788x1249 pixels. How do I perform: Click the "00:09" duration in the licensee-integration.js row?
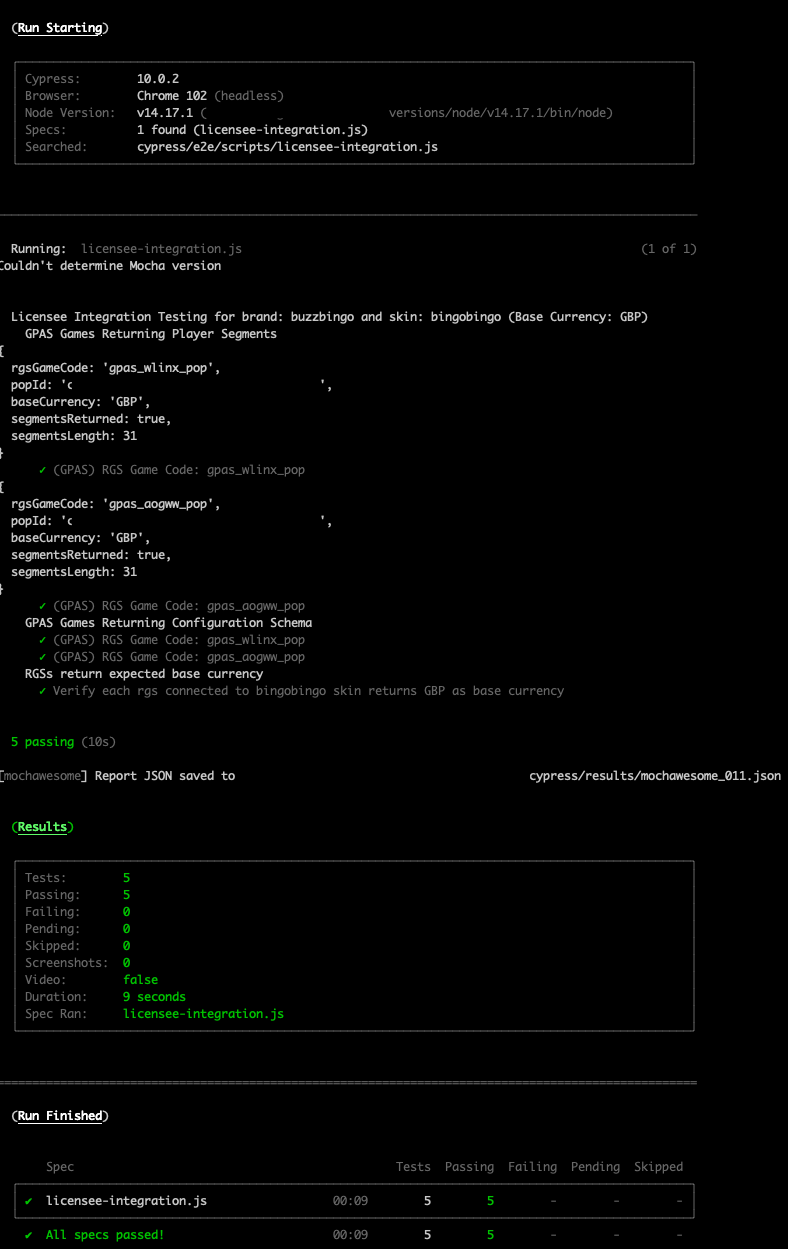tap(350, 1200)
